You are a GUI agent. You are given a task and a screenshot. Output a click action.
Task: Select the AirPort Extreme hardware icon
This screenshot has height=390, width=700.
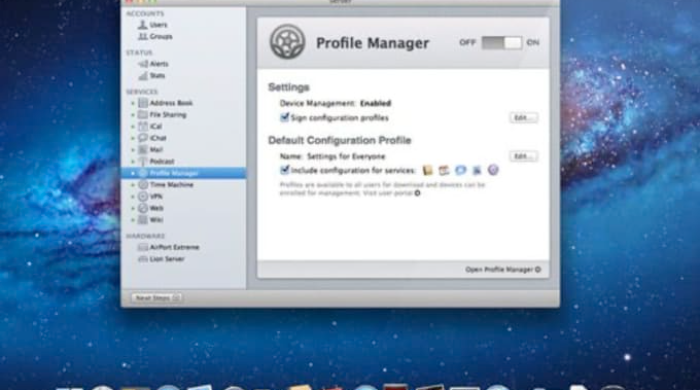tap(143, 247)
